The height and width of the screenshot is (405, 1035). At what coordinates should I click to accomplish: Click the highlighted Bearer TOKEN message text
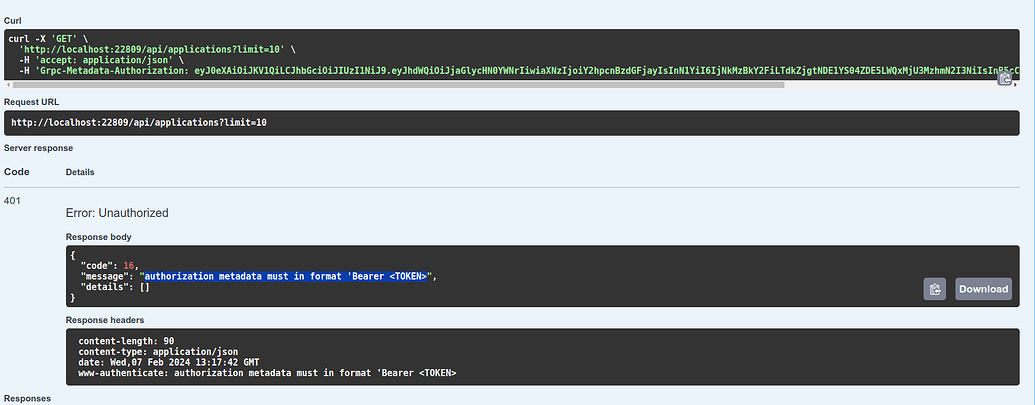(287, 276)
